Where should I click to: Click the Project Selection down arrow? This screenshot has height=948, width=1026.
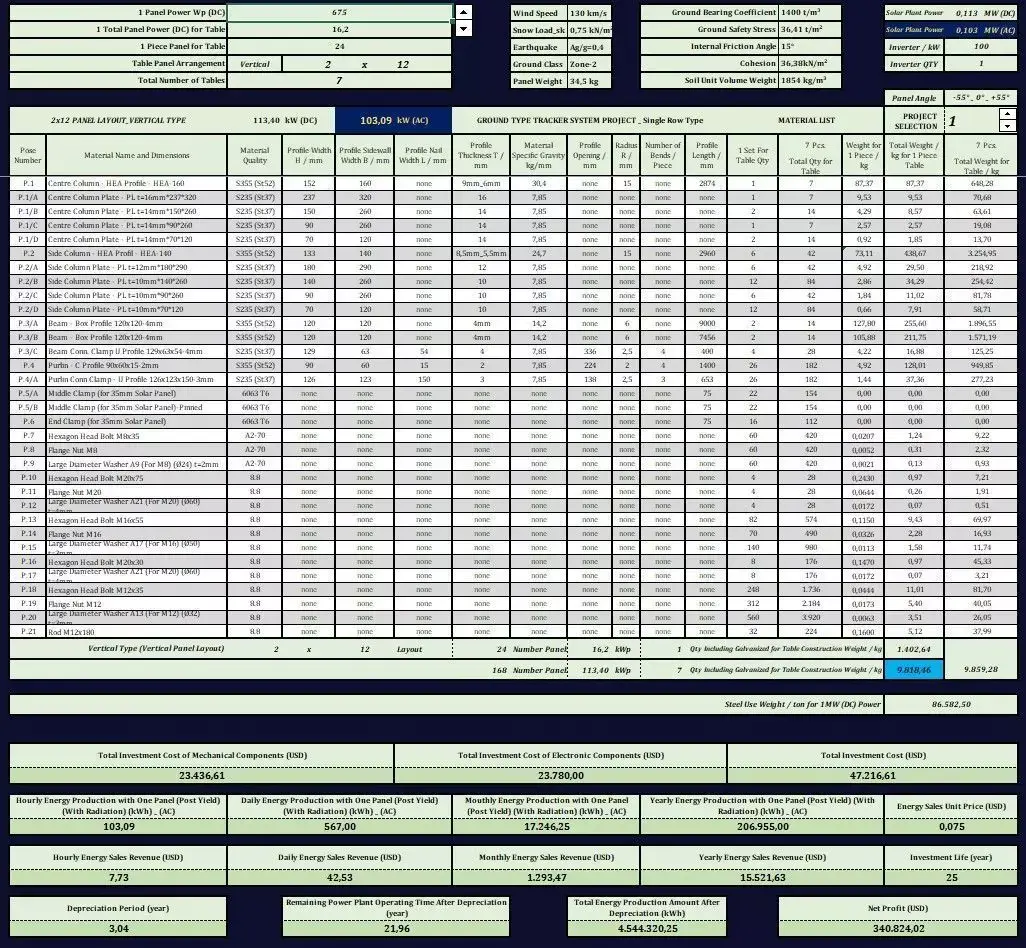pyautogui.click(x=1007, y=126)
